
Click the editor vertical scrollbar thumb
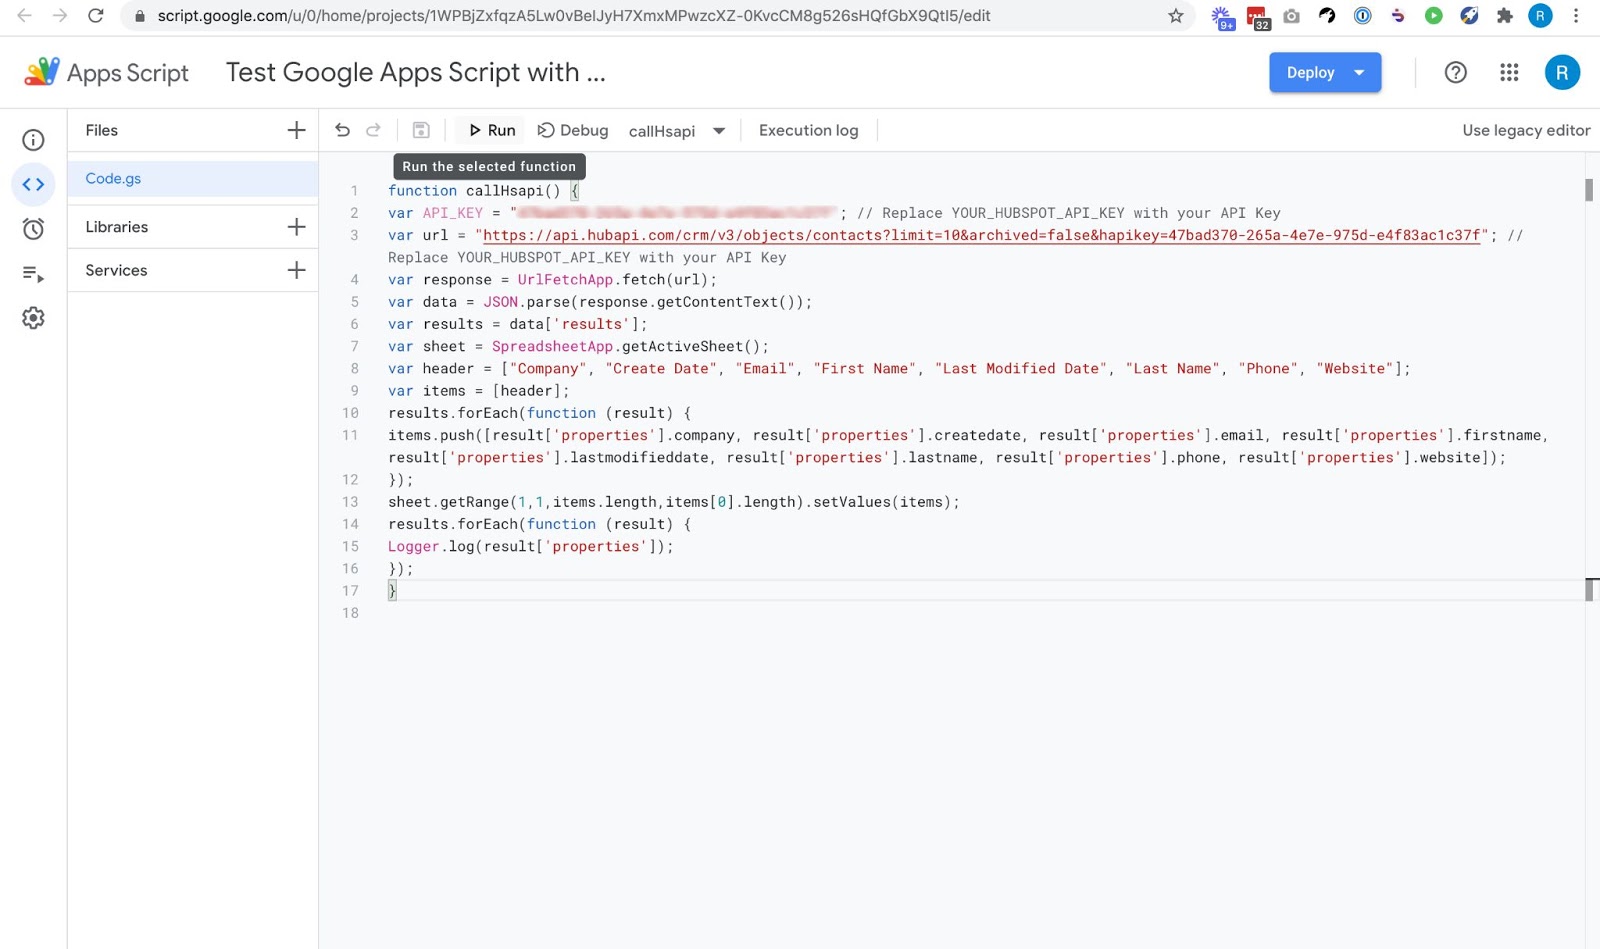(x=1588, y=190)
